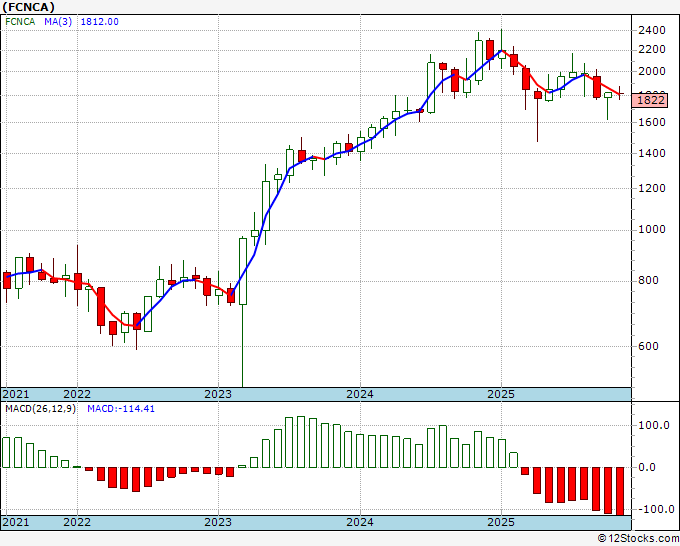
Task: Click 2022 on the price chart timeline
Action: (77, 394)
